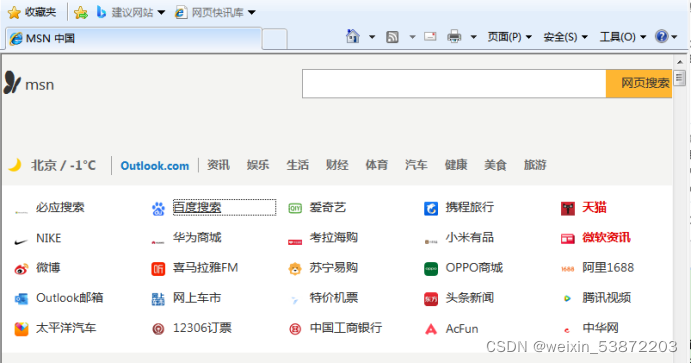
Task: Click the NIKE swoosh icon
Action: tap(21, 241)
